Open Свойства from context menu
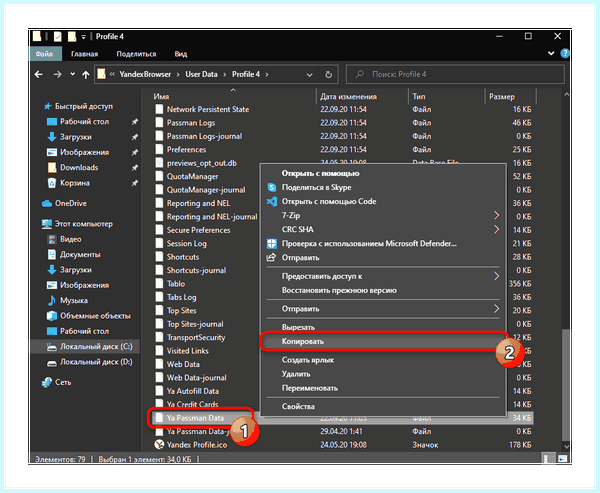This screenshot has width=600, height=493. (383, 406)
